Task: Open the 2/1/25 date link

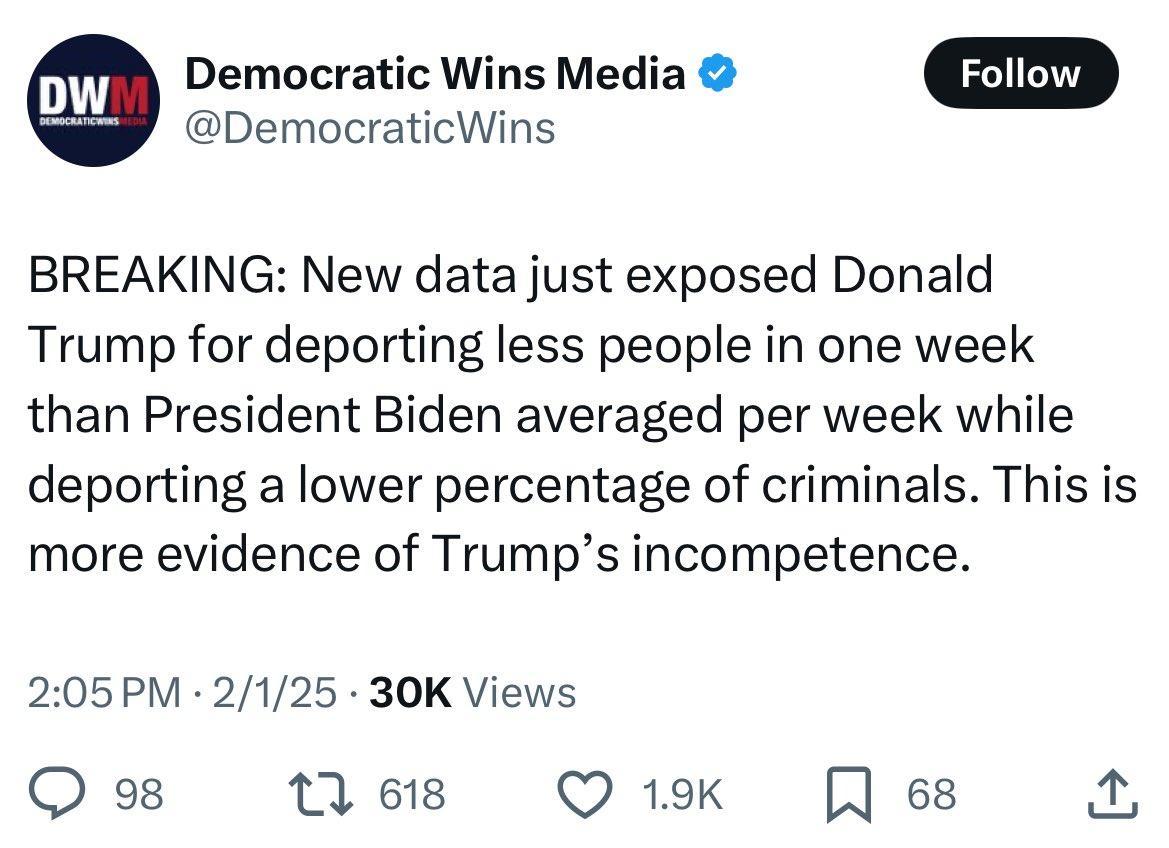Action: (274, 692)
